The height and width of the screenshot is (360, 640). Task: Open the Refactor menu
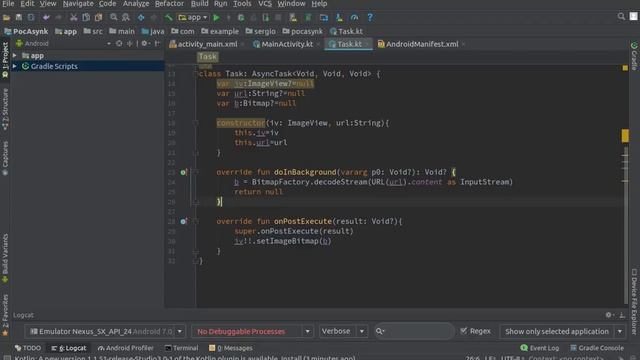point(169,4)
